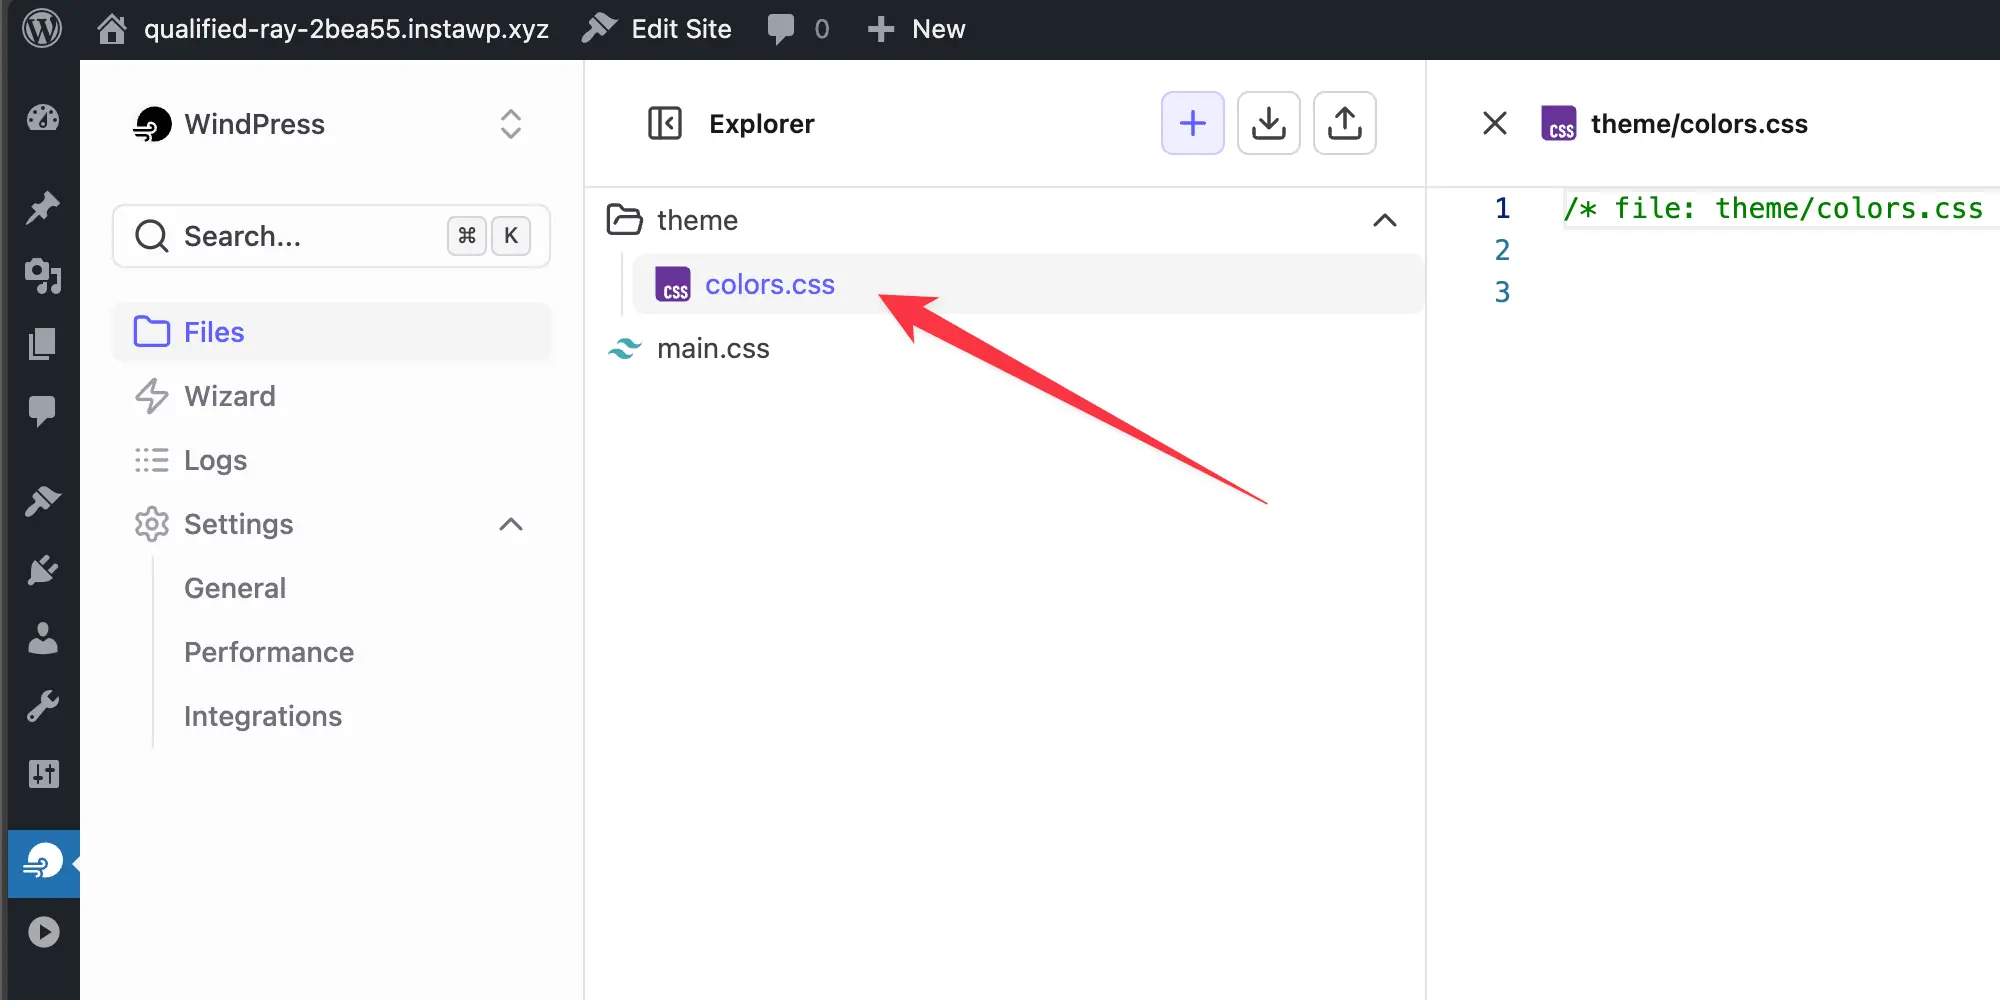Open the Files section
2000x1000 pixels.
(x=331, y=332)
